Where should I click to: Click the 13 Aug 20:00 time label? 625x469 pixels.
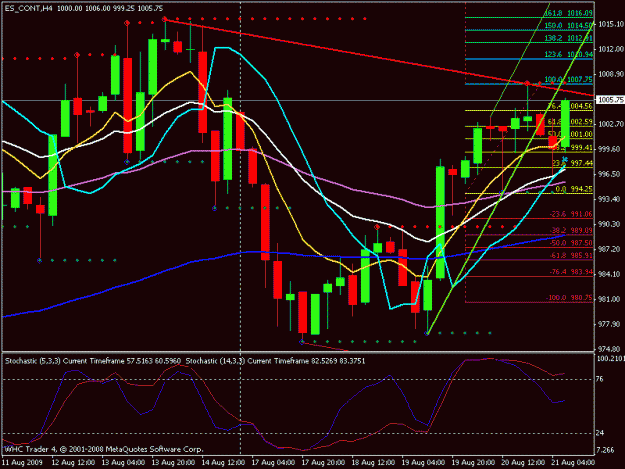coord(173,463)
